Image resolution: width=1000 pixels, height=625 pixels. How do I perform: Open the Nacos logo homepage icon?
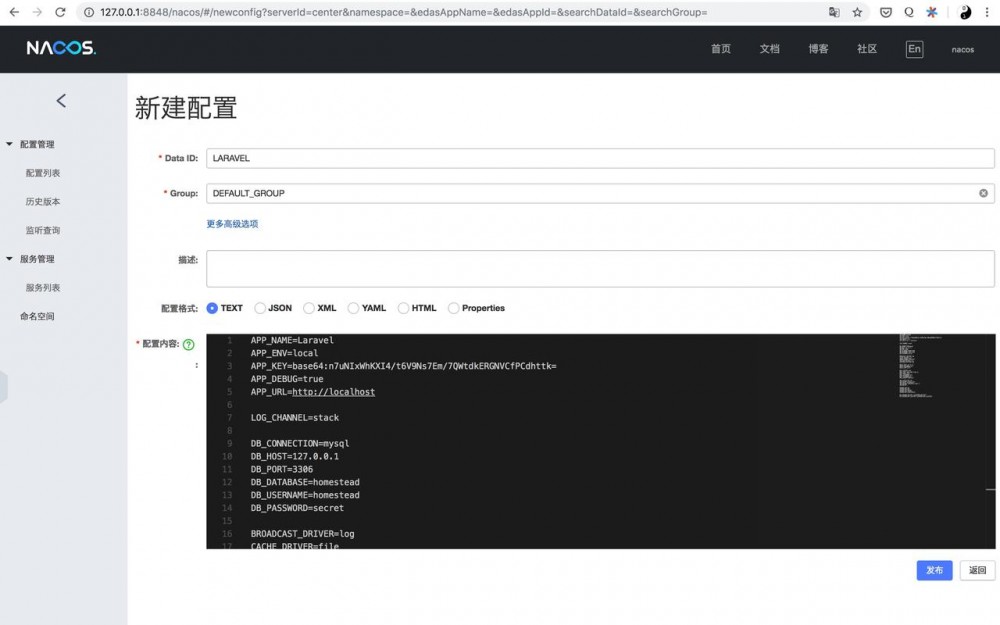tap(58, 47)
